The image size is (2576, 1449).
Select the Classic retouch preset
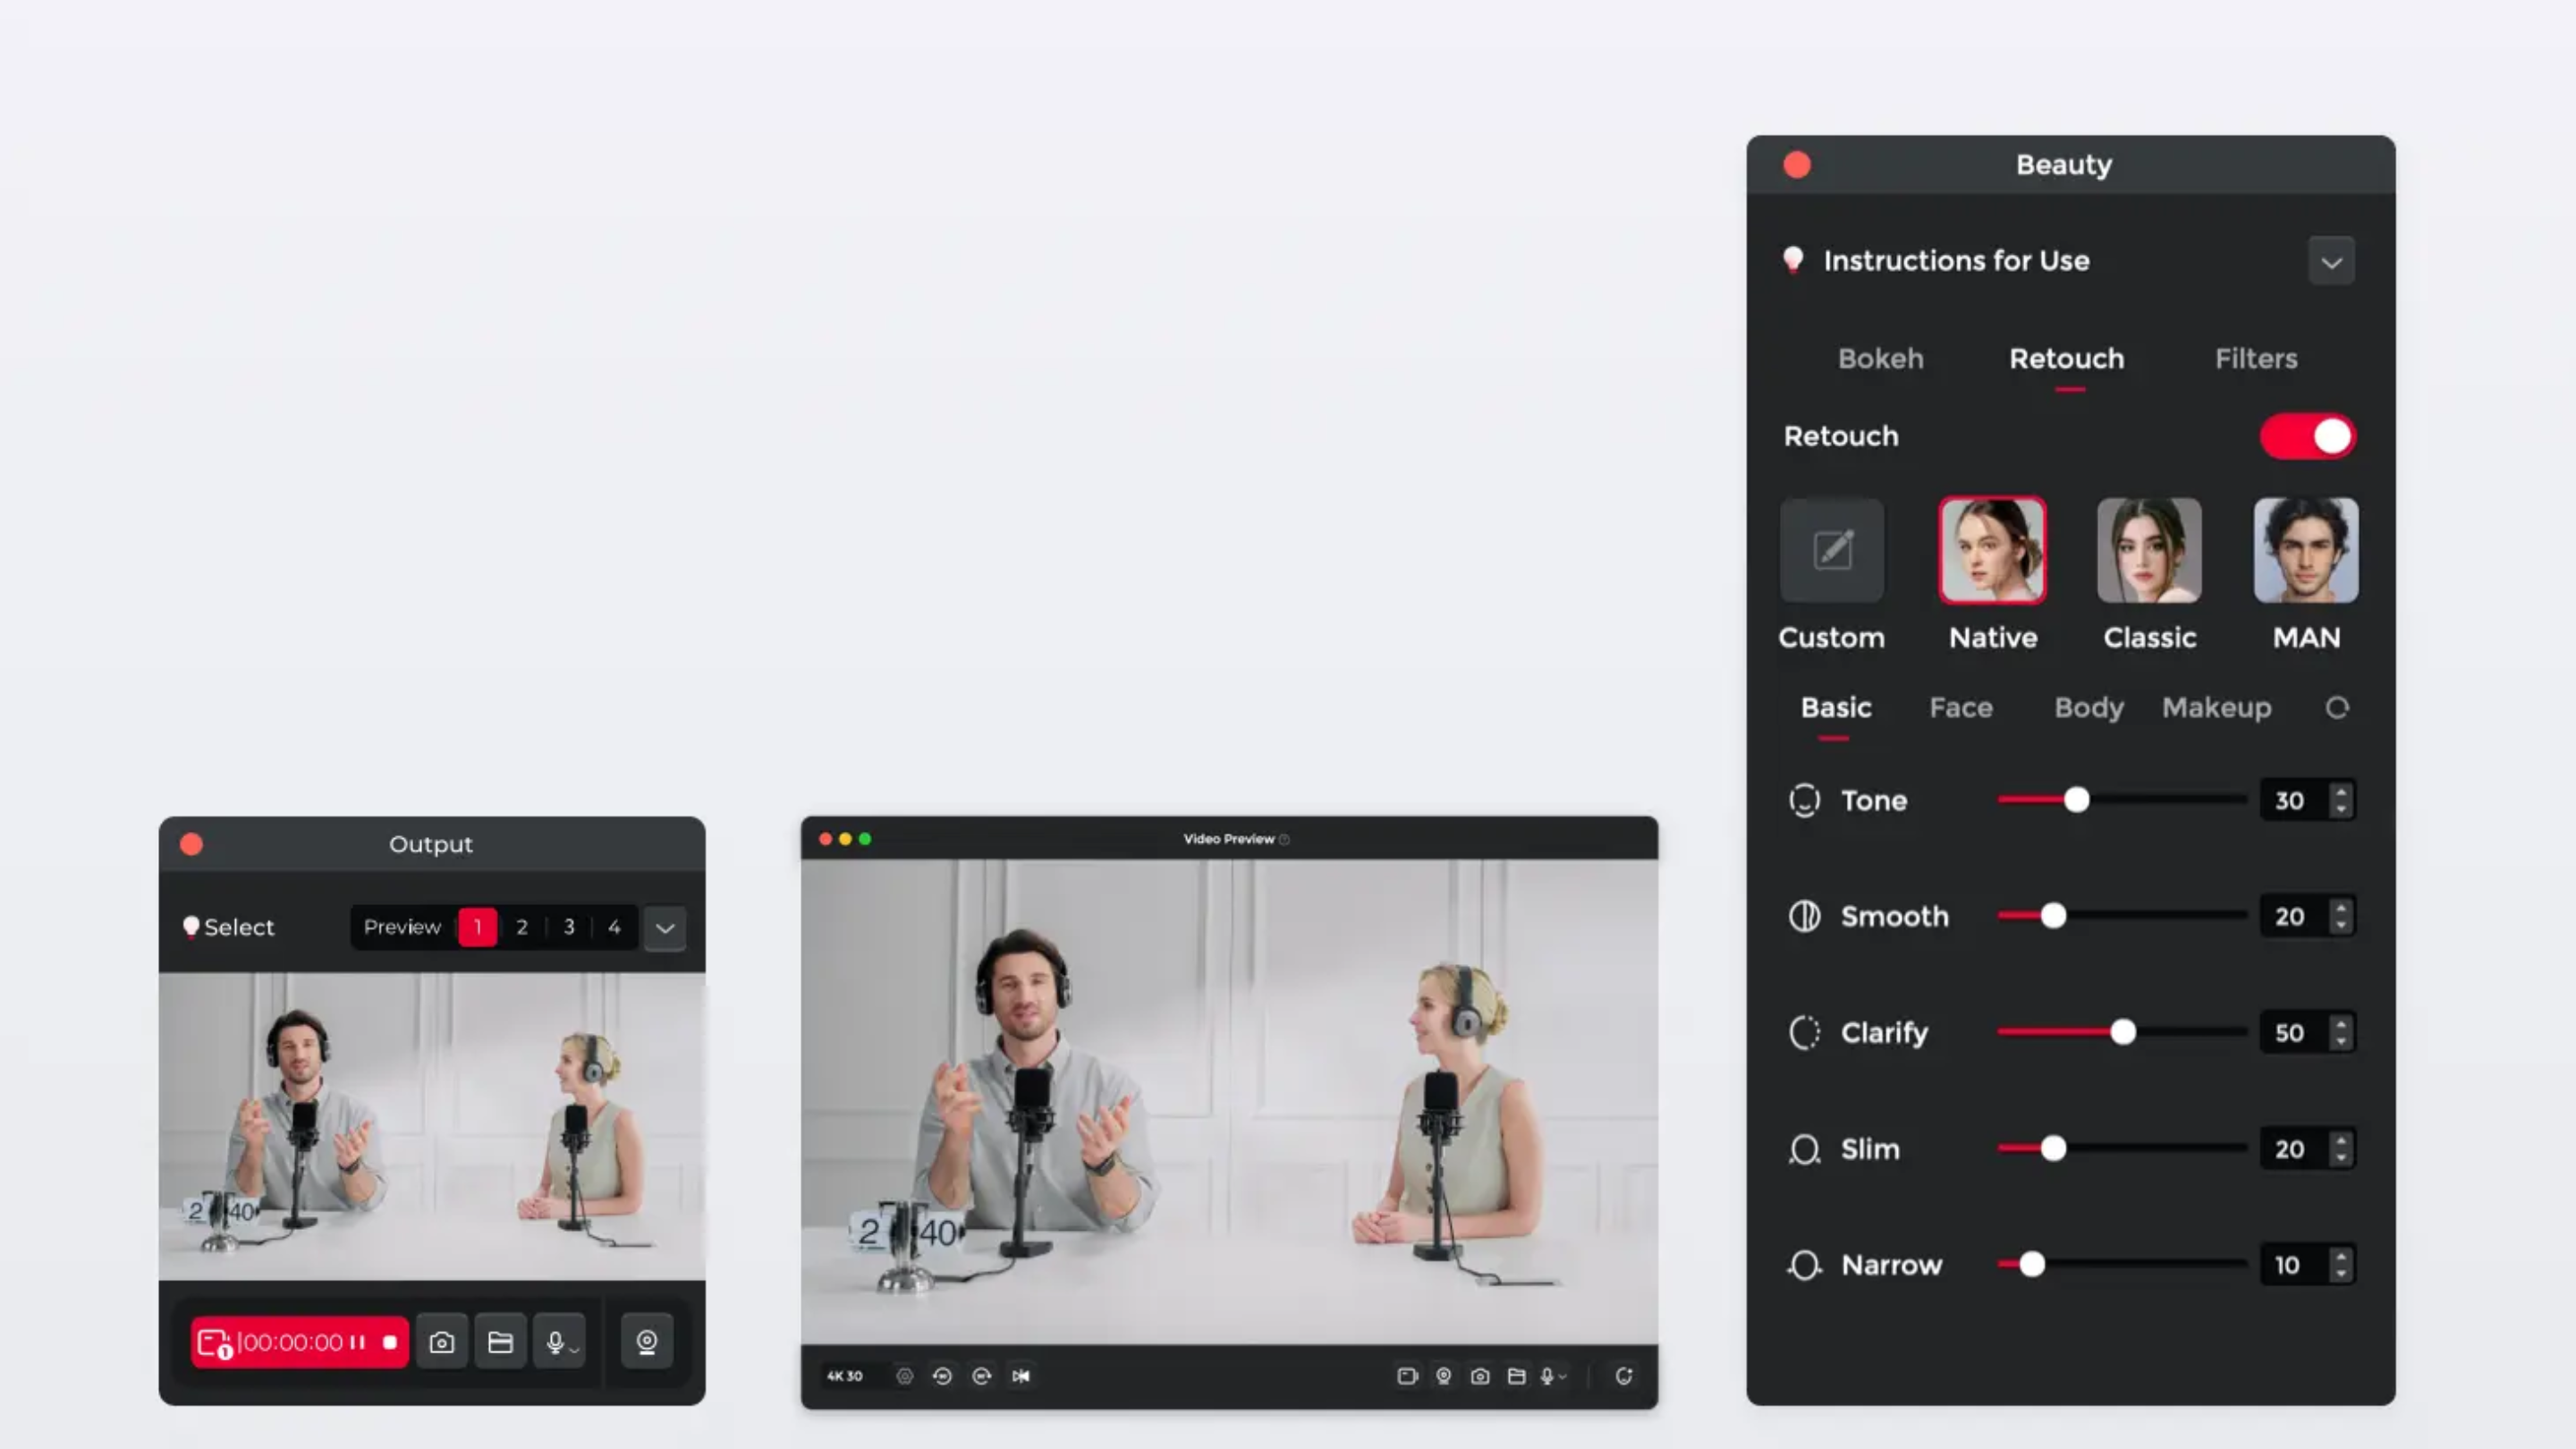click(x=2149, y=550)
